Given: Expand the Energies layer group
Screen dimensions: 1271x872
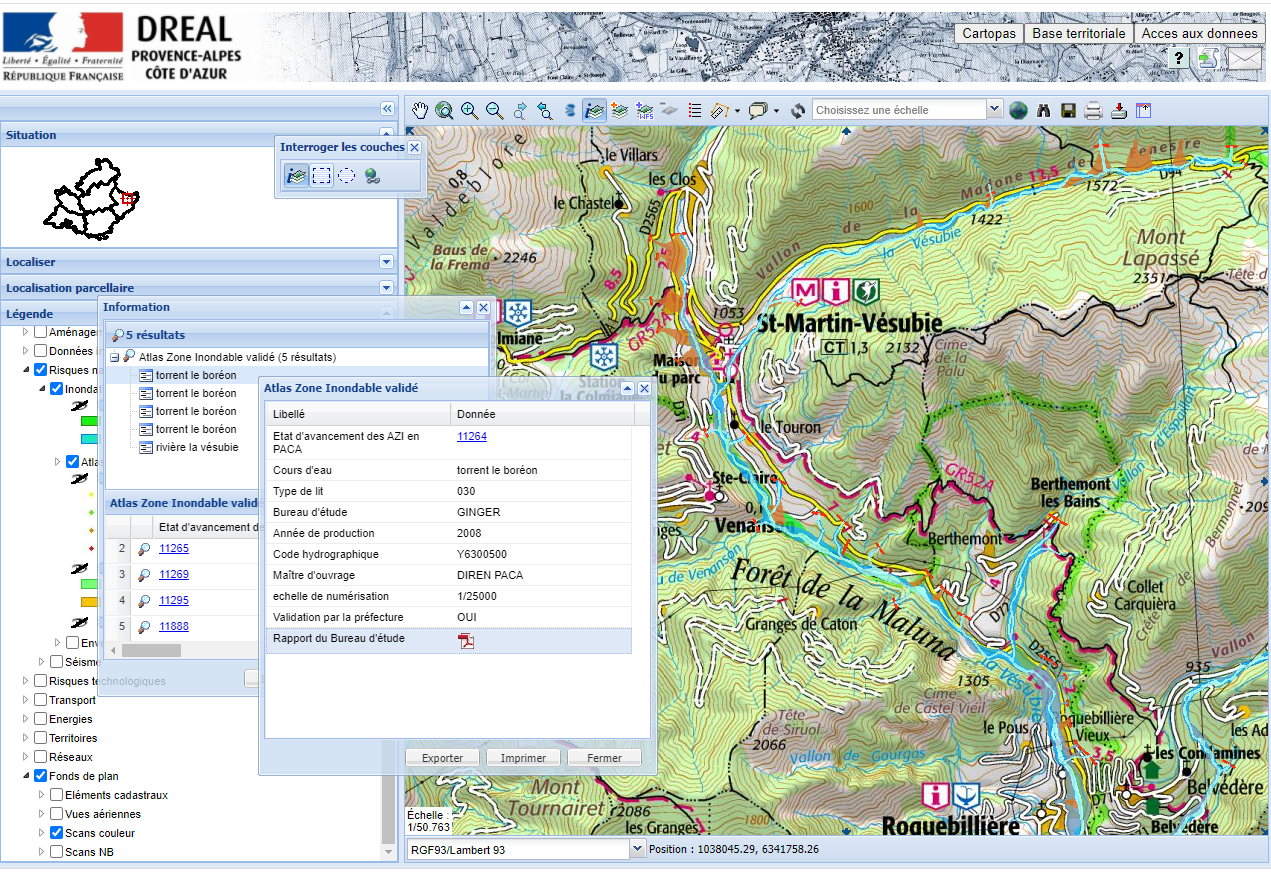Looking at the screenshot, I should [x=27, y=719].
